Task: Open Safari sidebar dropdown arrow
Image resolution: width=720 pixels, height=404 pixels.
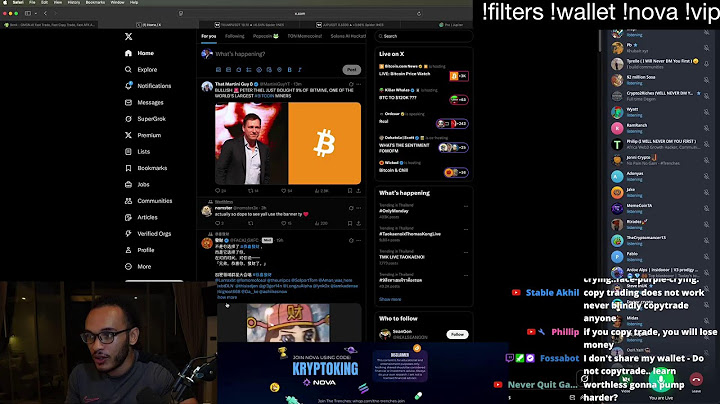Action: coord(35,13)
